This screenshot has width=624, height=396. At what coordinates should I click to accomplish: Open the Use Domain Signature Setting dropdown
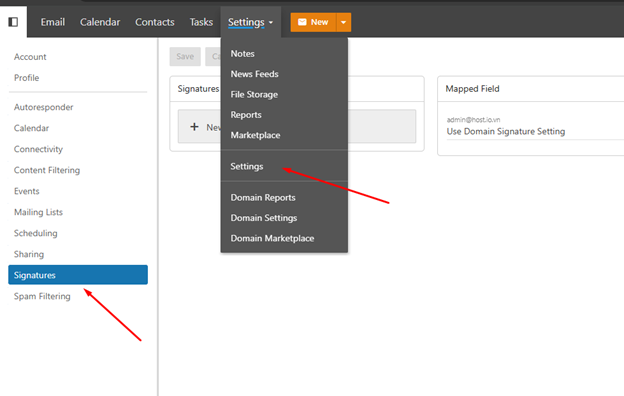pos(535,131)
